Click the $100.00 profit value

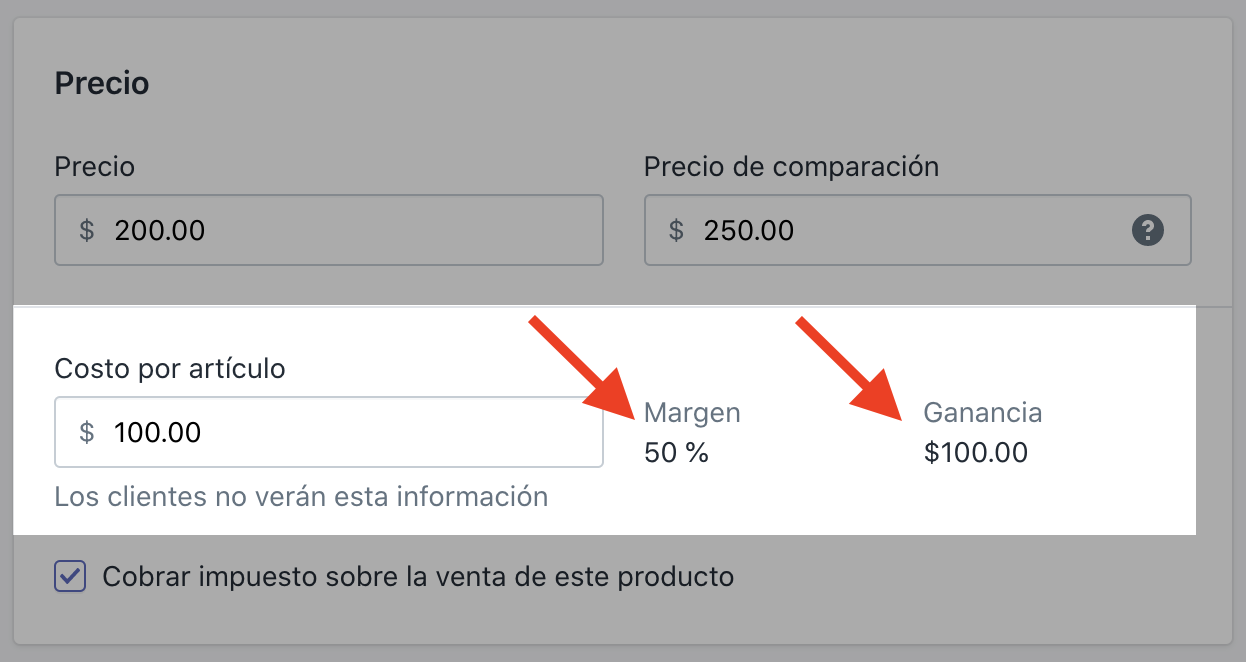tap(976, 453)
